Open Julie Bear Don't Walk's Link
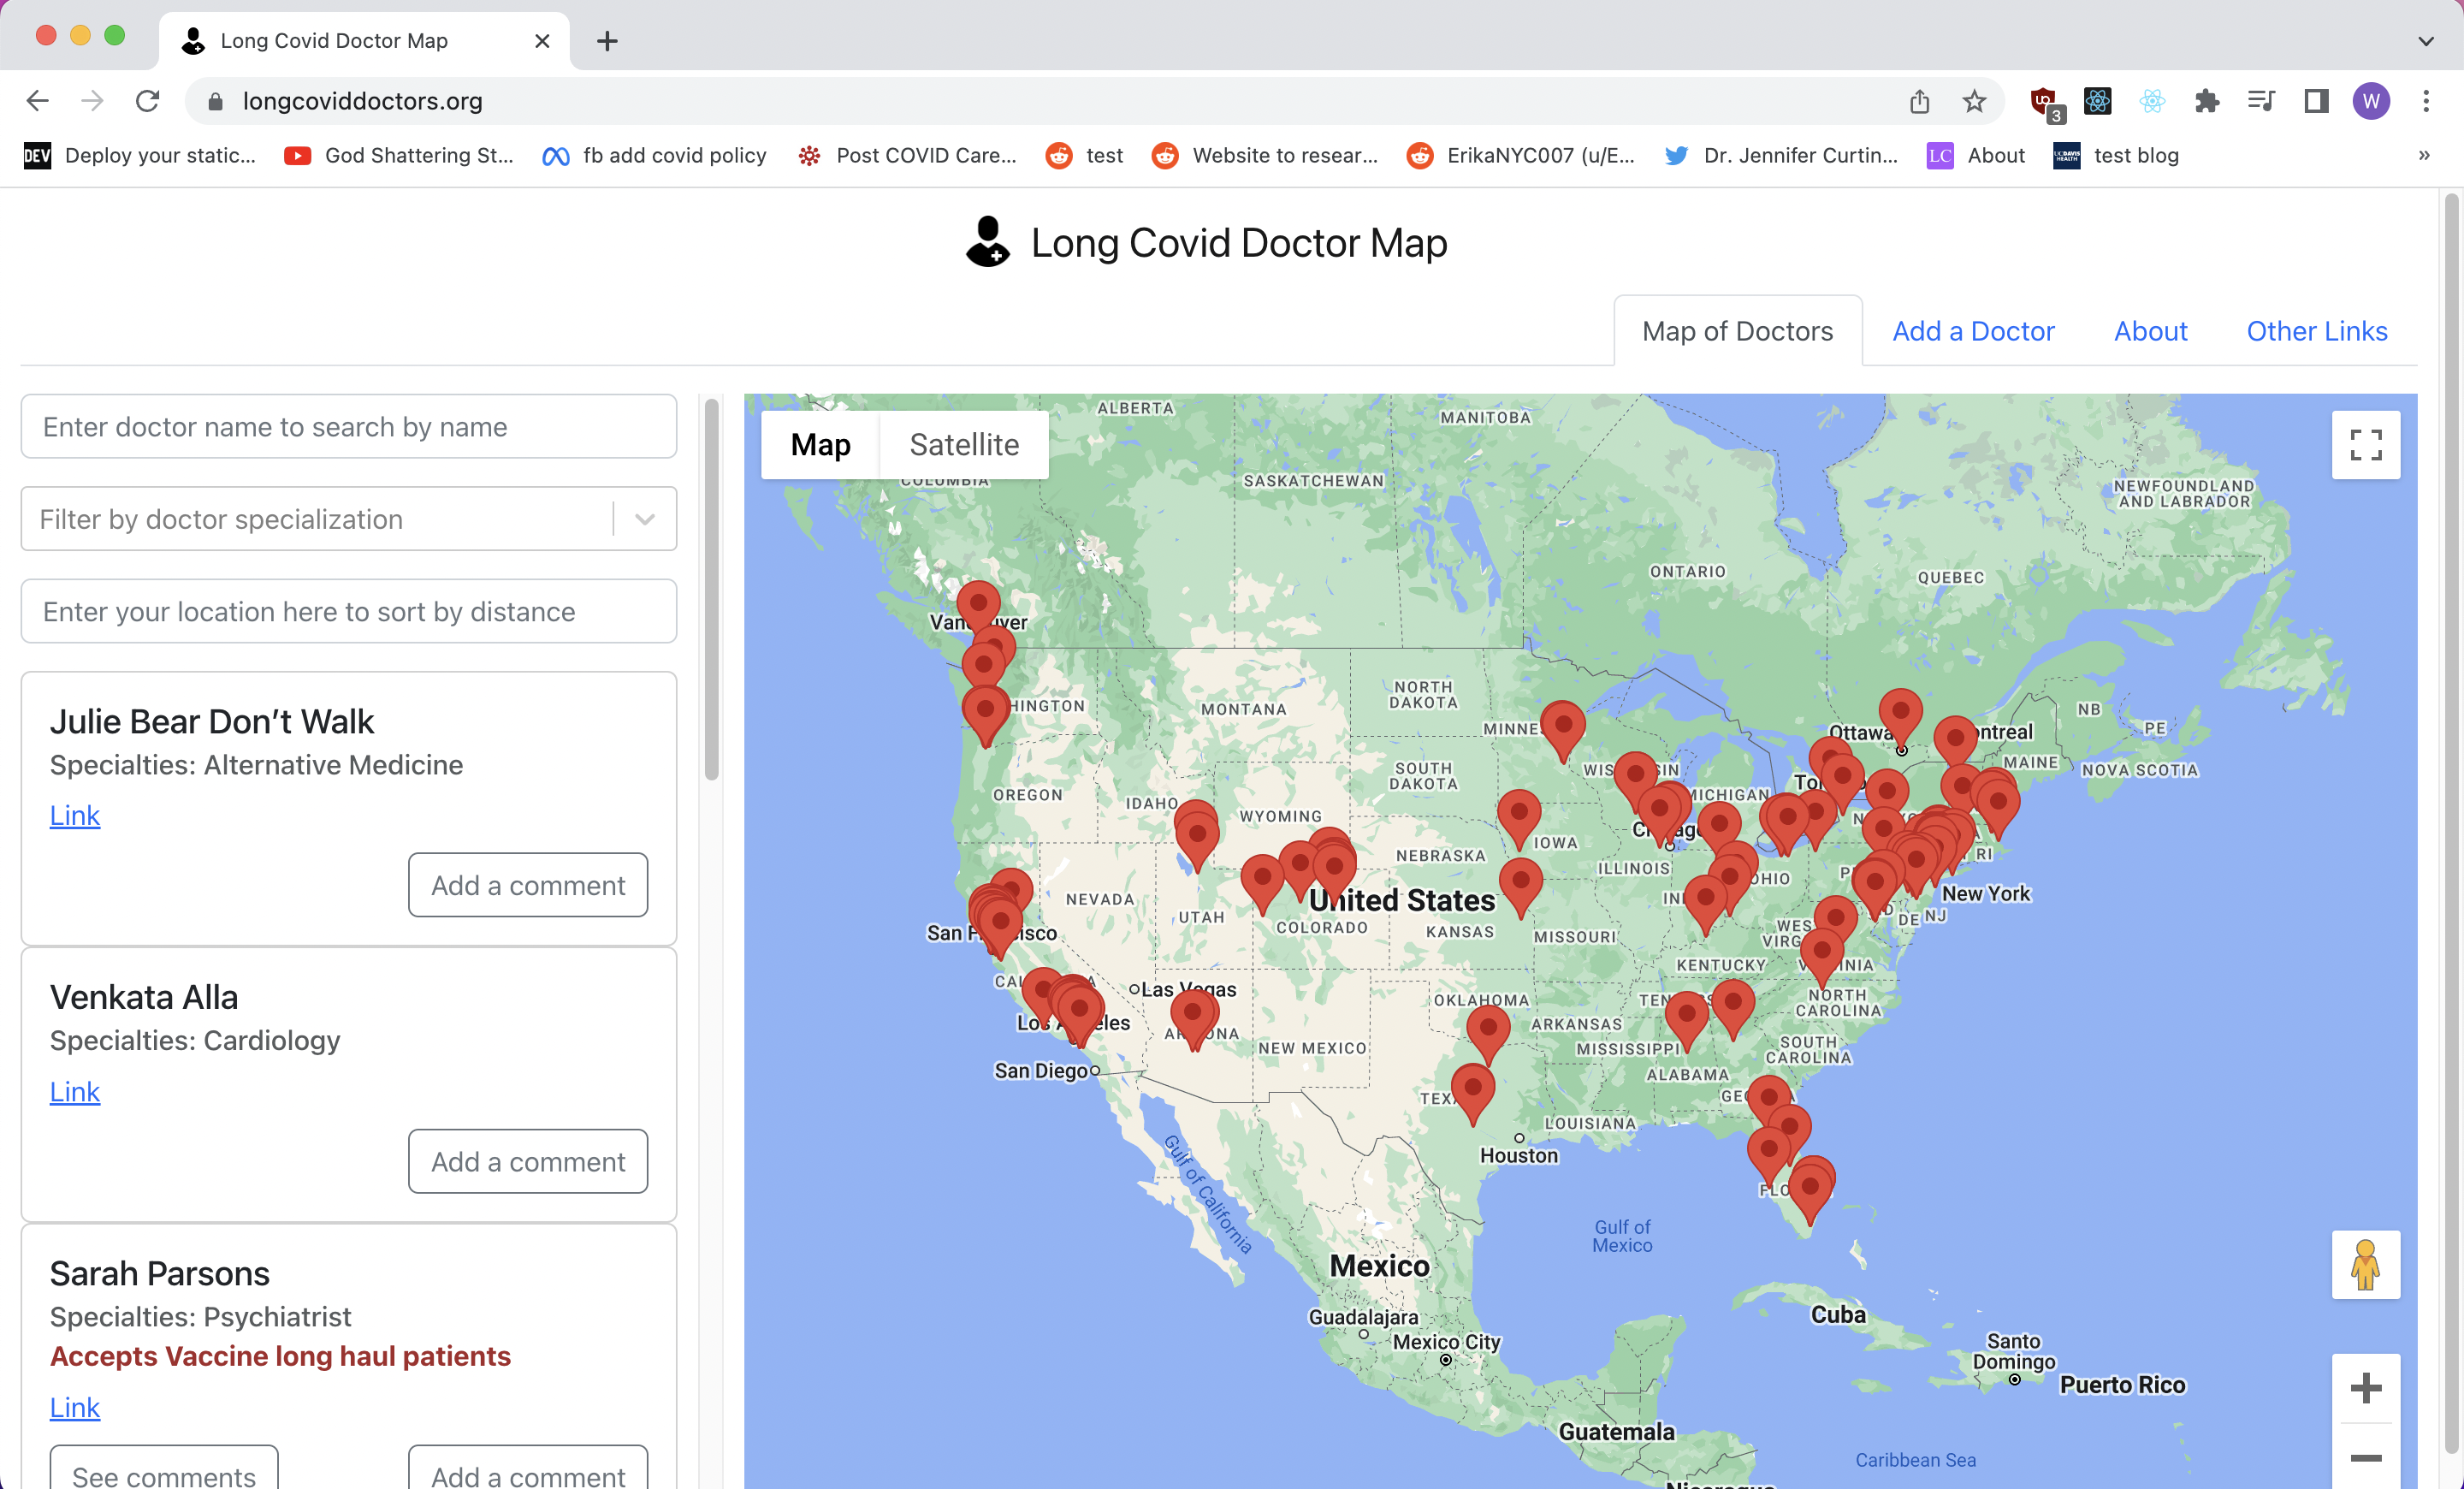Image resolution: width=2464 pixels, height=1489 pixels. coord(75,816)
